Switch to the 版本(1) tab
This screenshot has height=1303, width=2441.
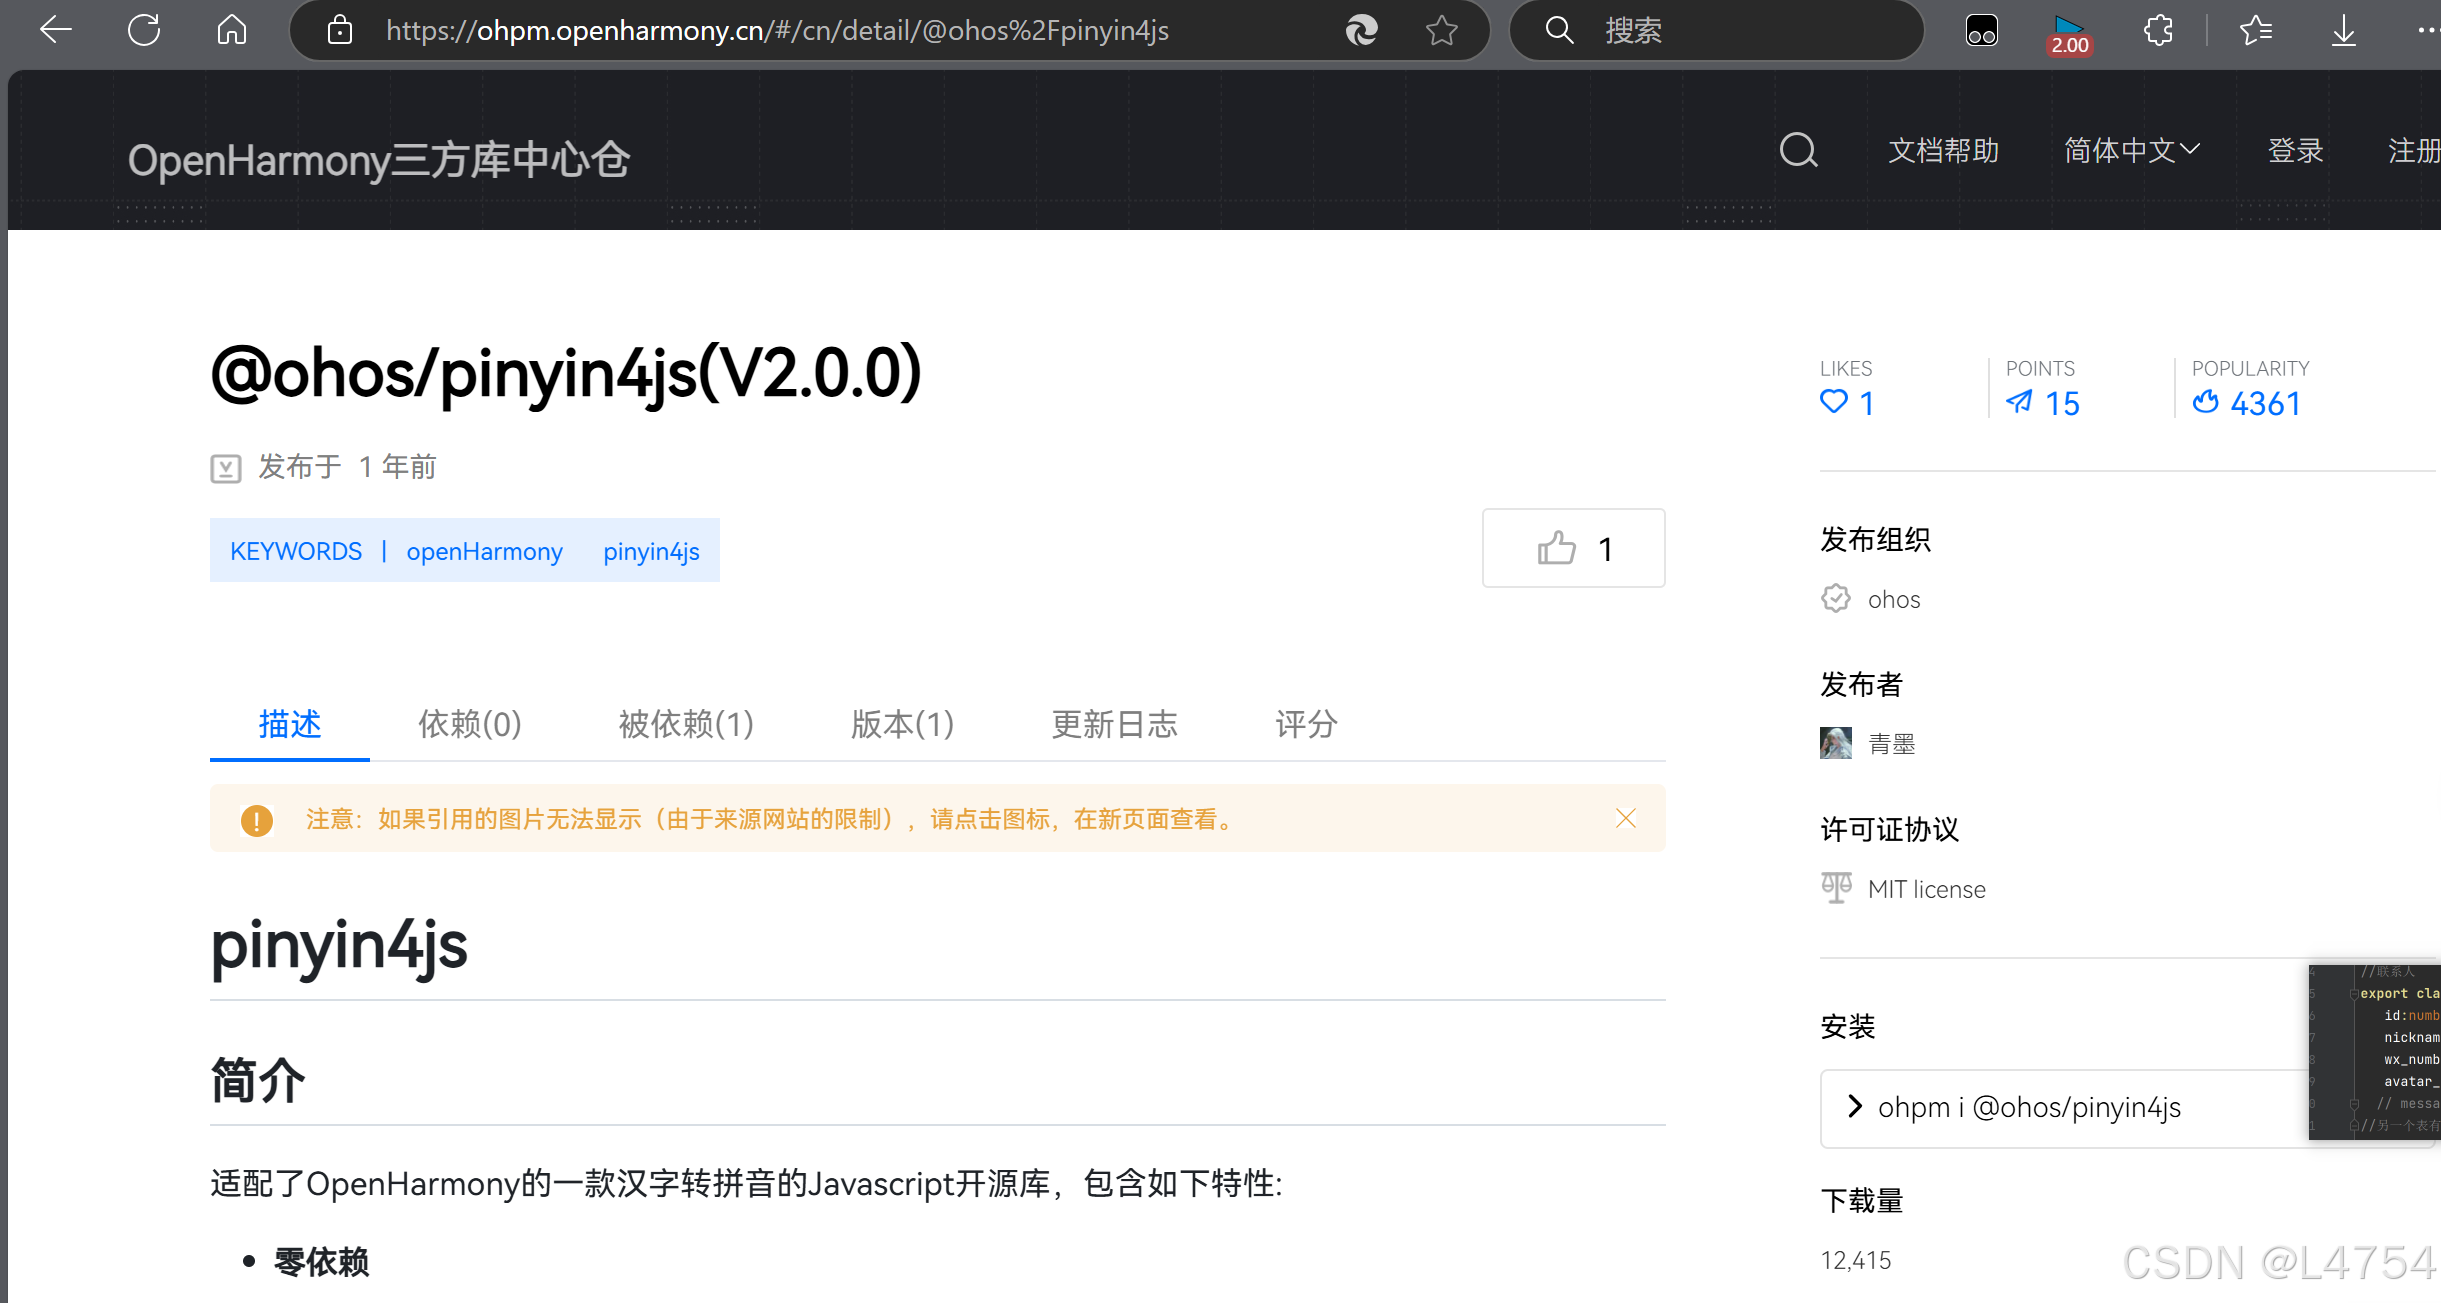[x=902, y=724]
